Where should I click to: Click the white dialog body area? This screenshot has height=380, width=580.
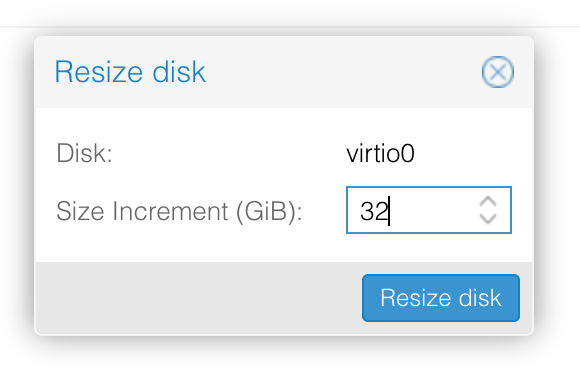pos(284,185)
